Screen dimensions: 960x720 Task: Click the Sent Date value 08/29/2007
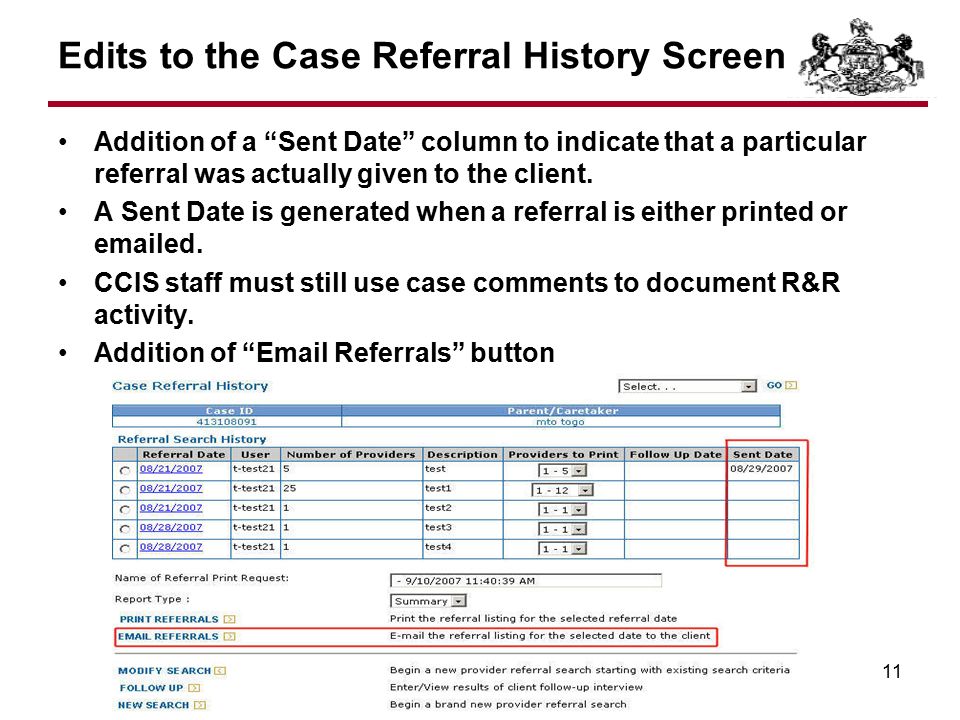[x=761, y=469]
